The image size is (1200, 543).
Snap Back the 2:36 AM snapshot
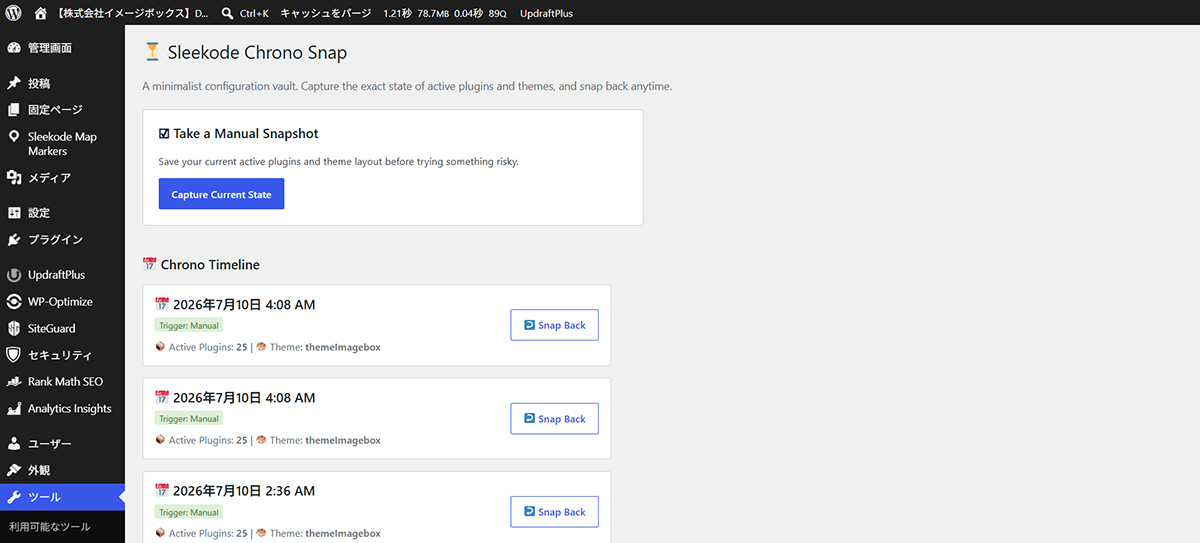tap(554, 512)
